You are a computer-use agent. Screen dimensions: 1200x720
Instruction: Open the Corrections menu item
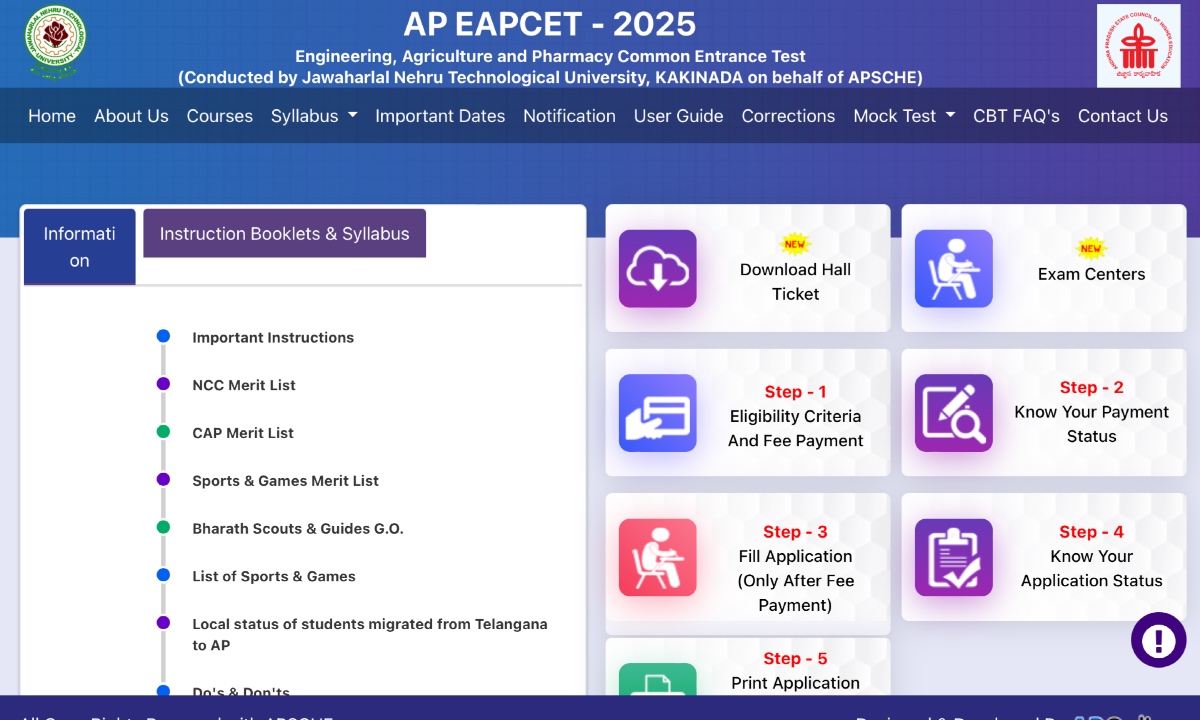point(788,116)
